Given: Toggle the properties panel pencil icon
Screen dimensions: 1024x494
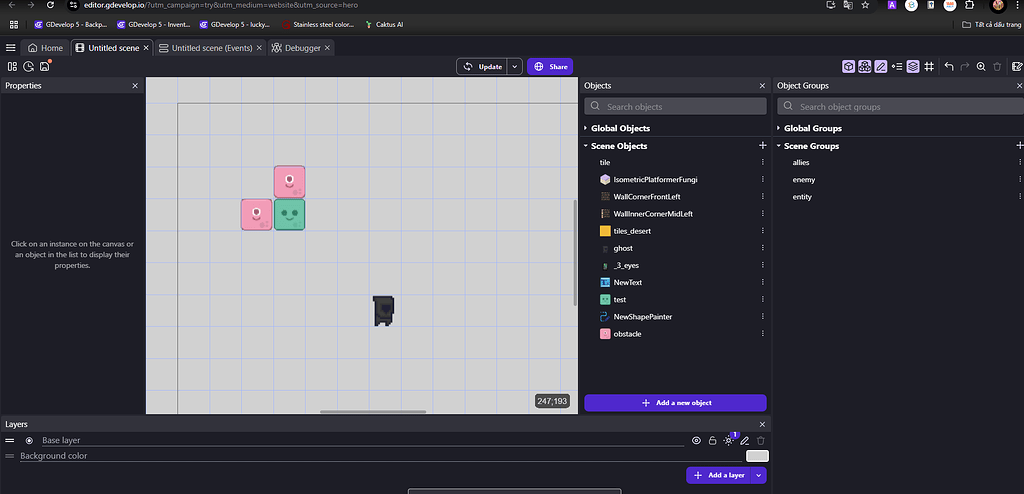Looking at the screenshot, I should [x=881, y=66].
